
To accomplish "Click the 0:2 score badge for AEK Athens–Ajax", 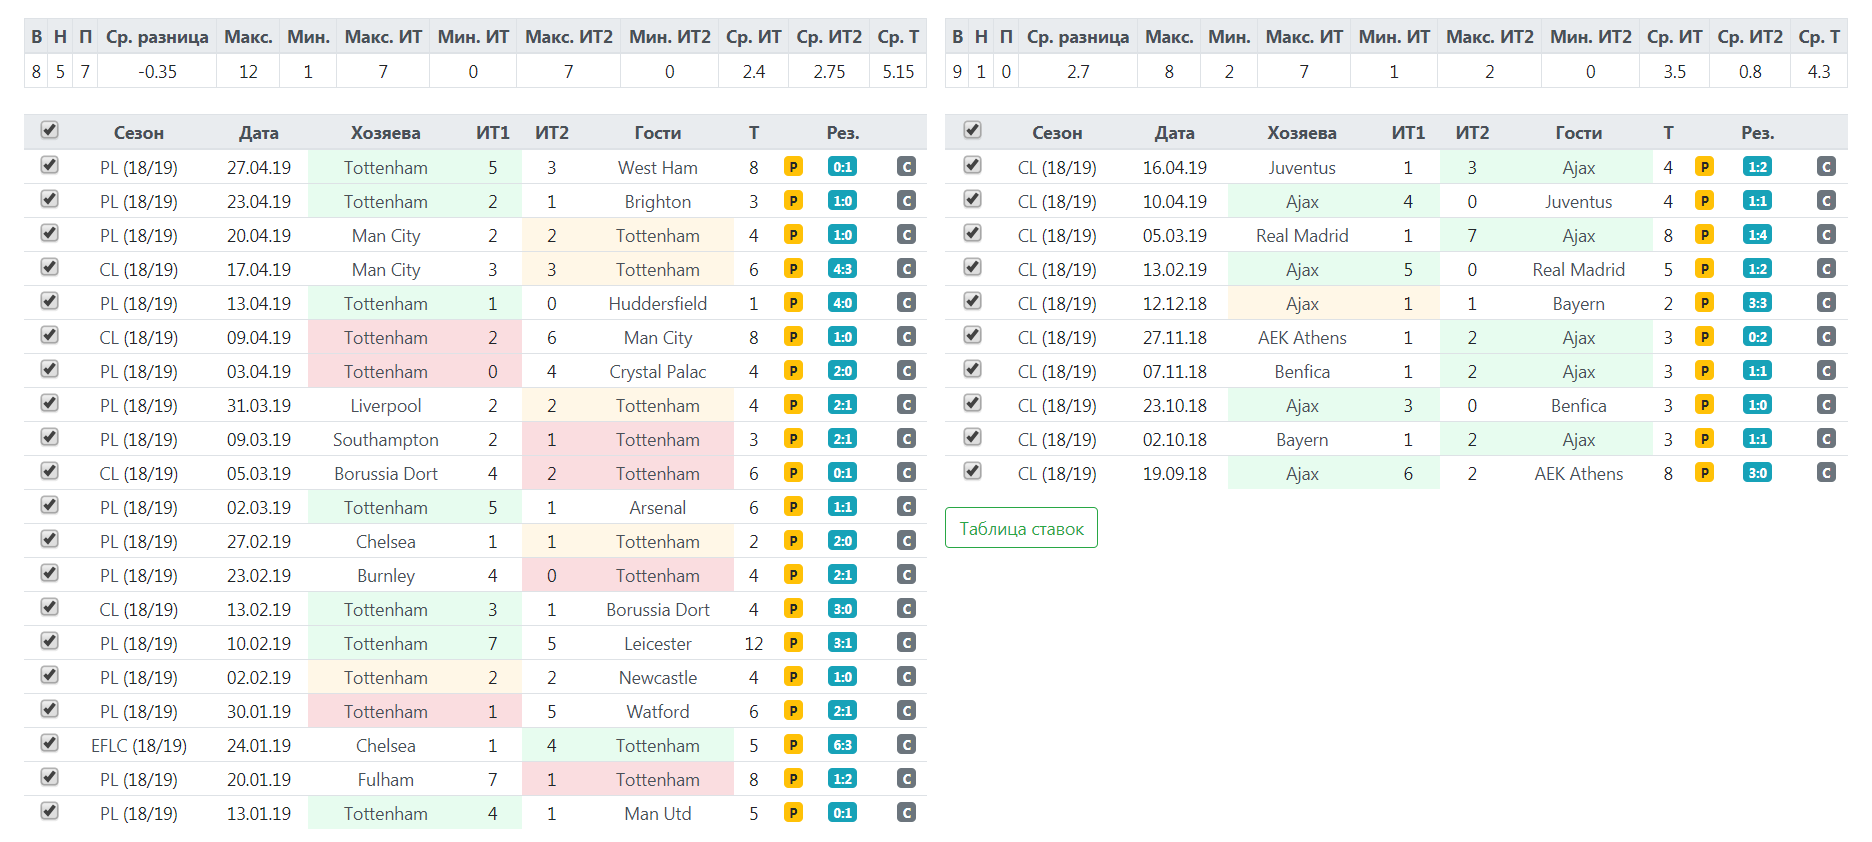I will (1757, 337).
